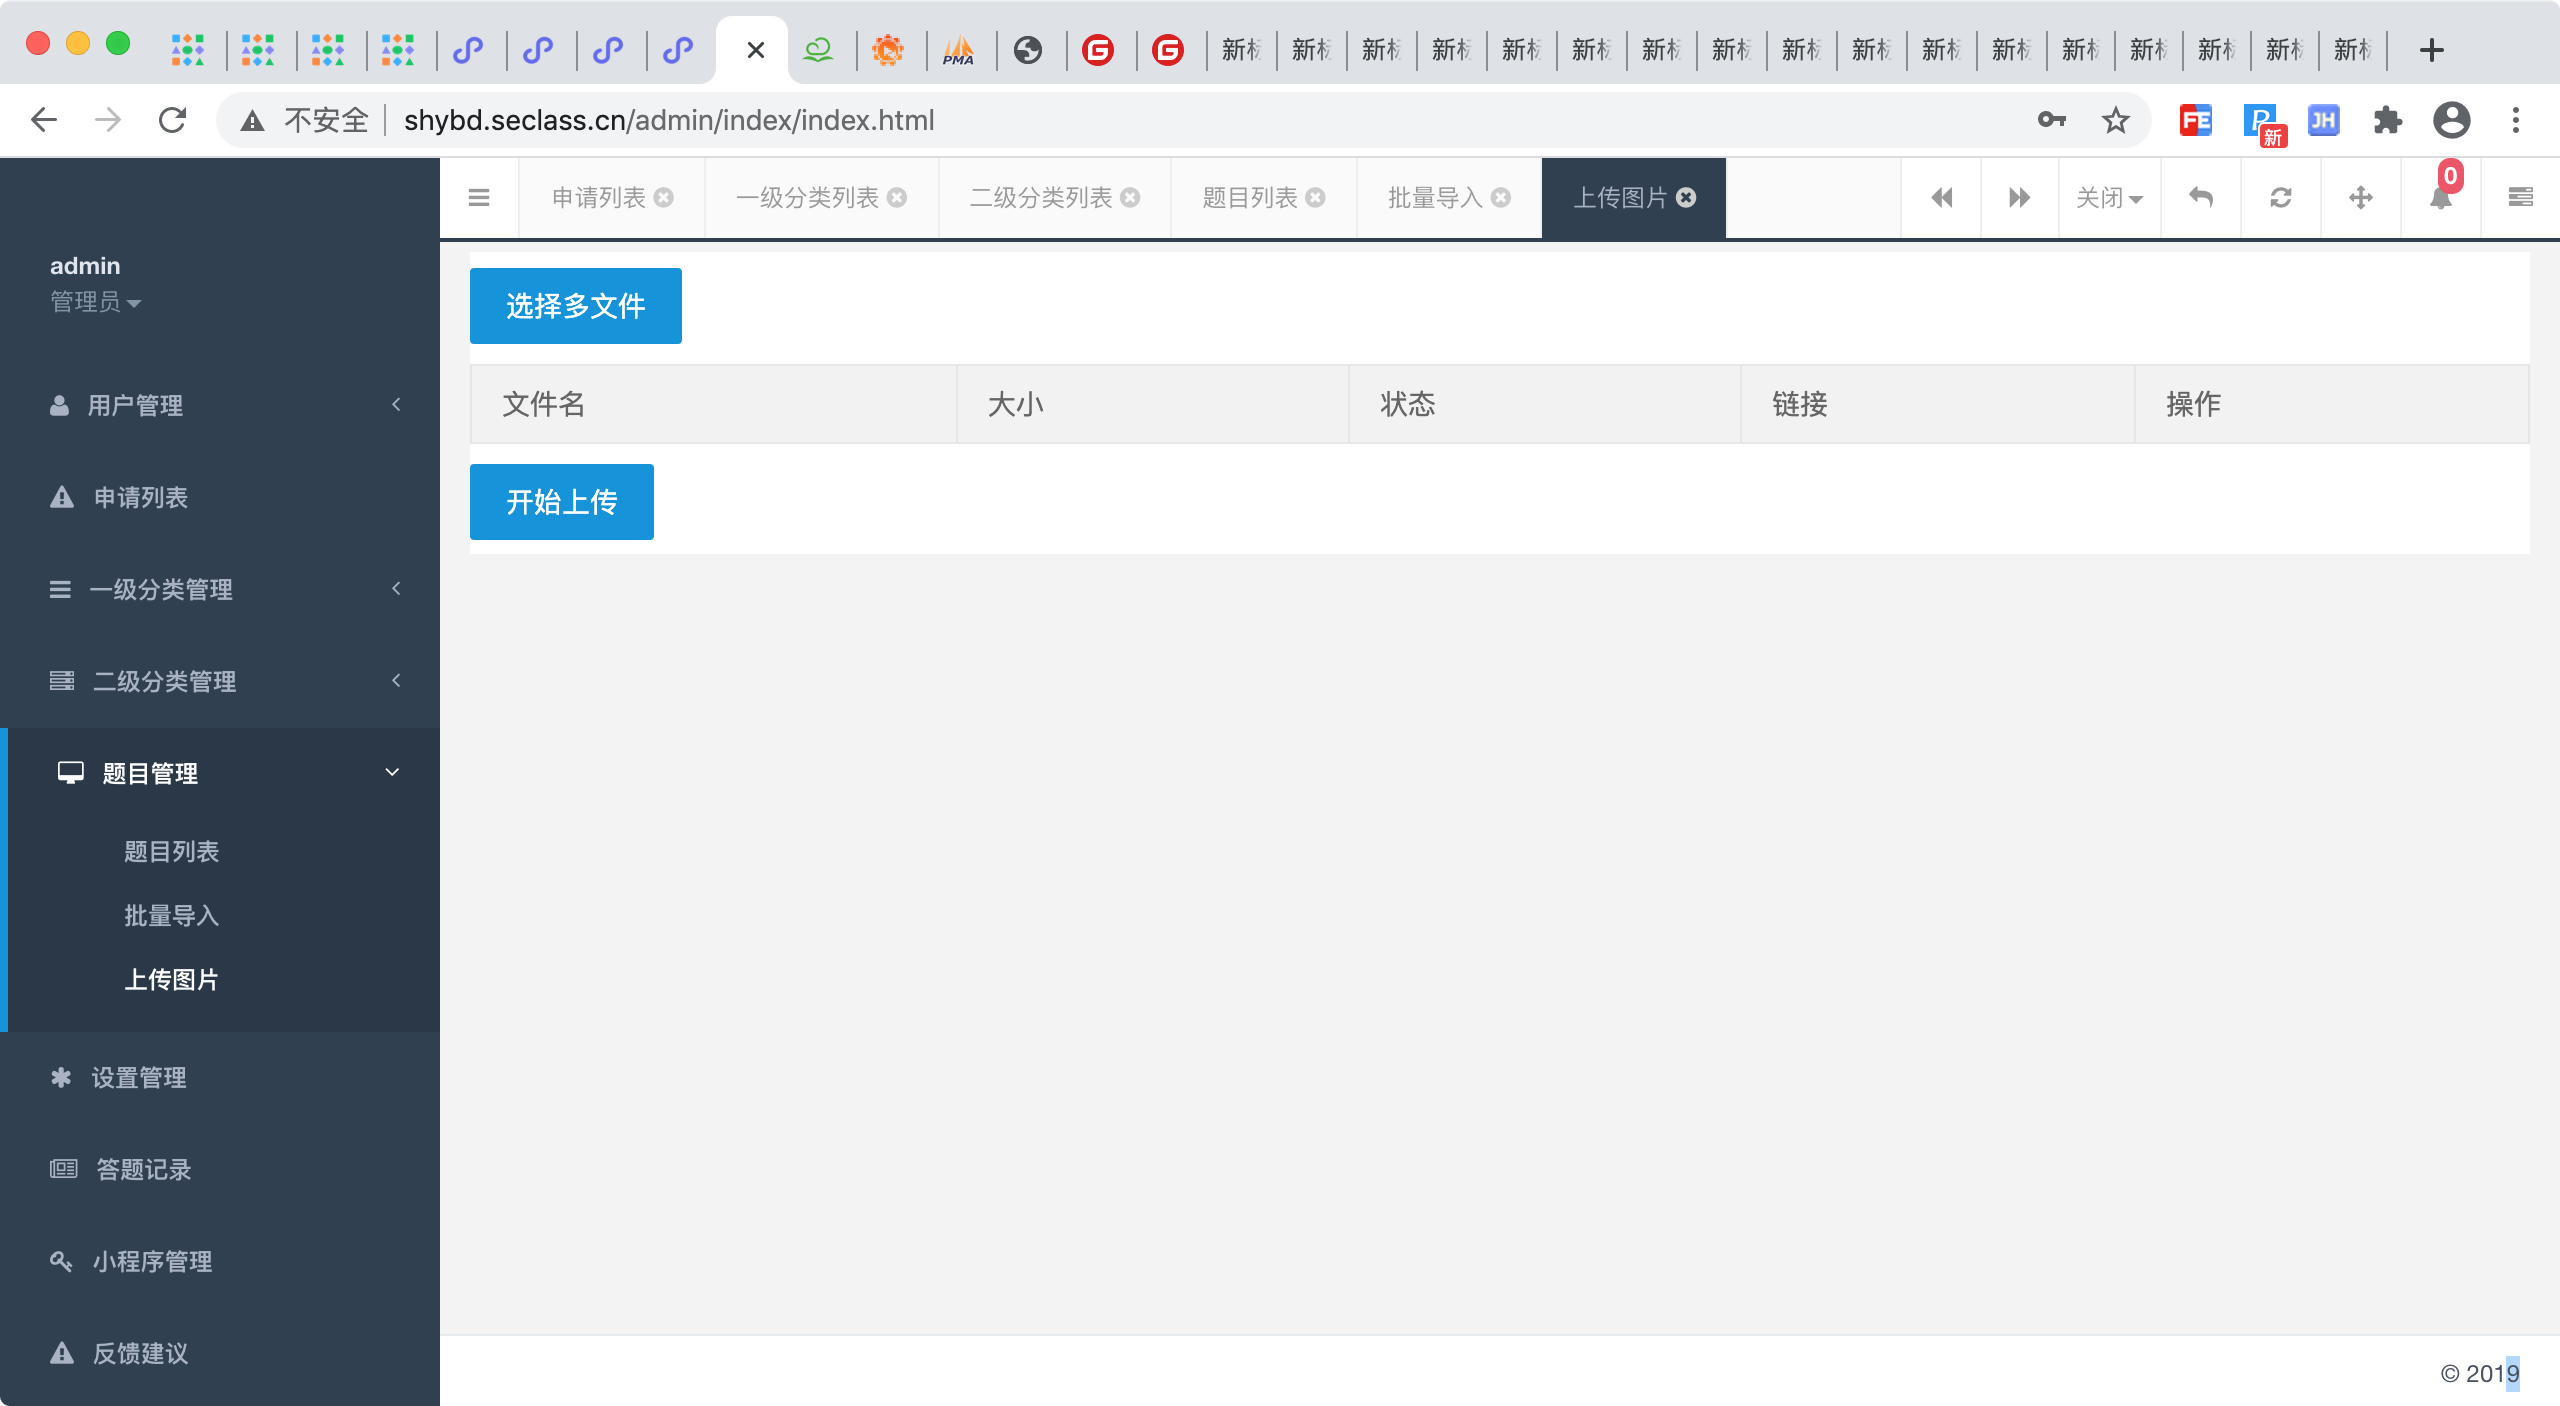This screenshot has width=2560, height=1406.
Task: Open 设置管理 in the sidebar
Action: tap(139, 1077)
